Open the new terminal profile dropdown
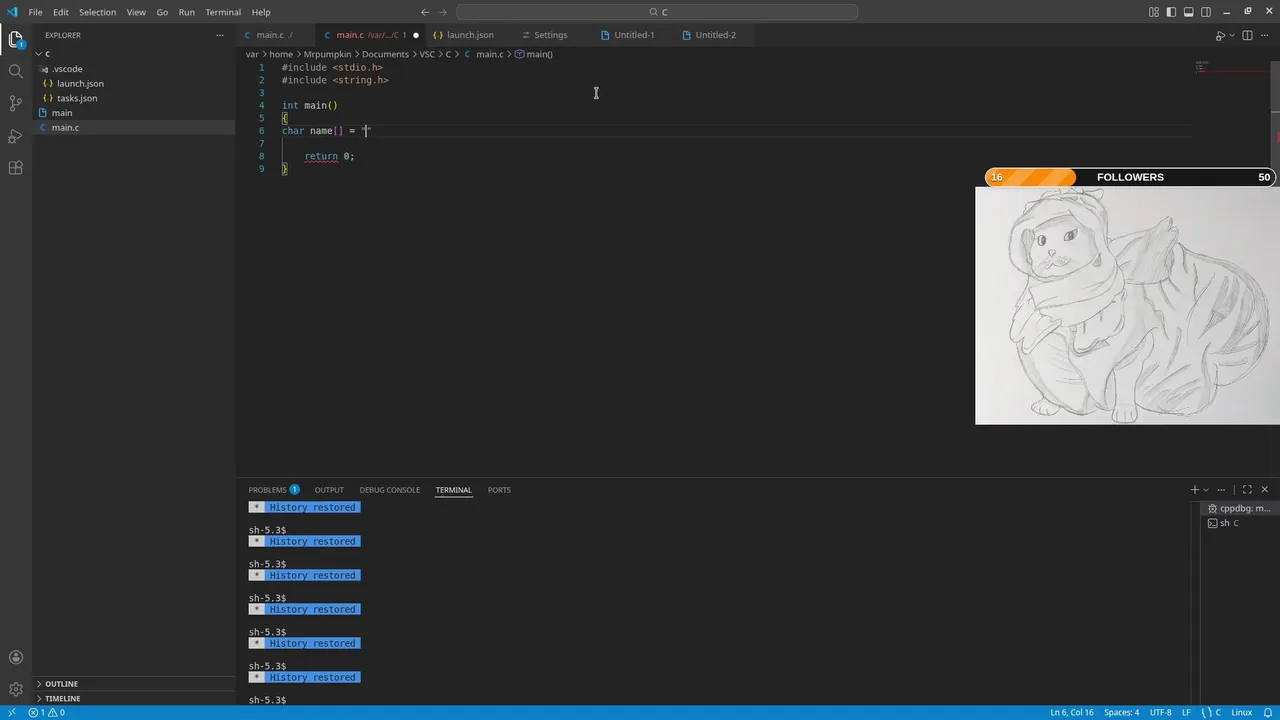1280x720 pixels. [x=1206, y=490]
